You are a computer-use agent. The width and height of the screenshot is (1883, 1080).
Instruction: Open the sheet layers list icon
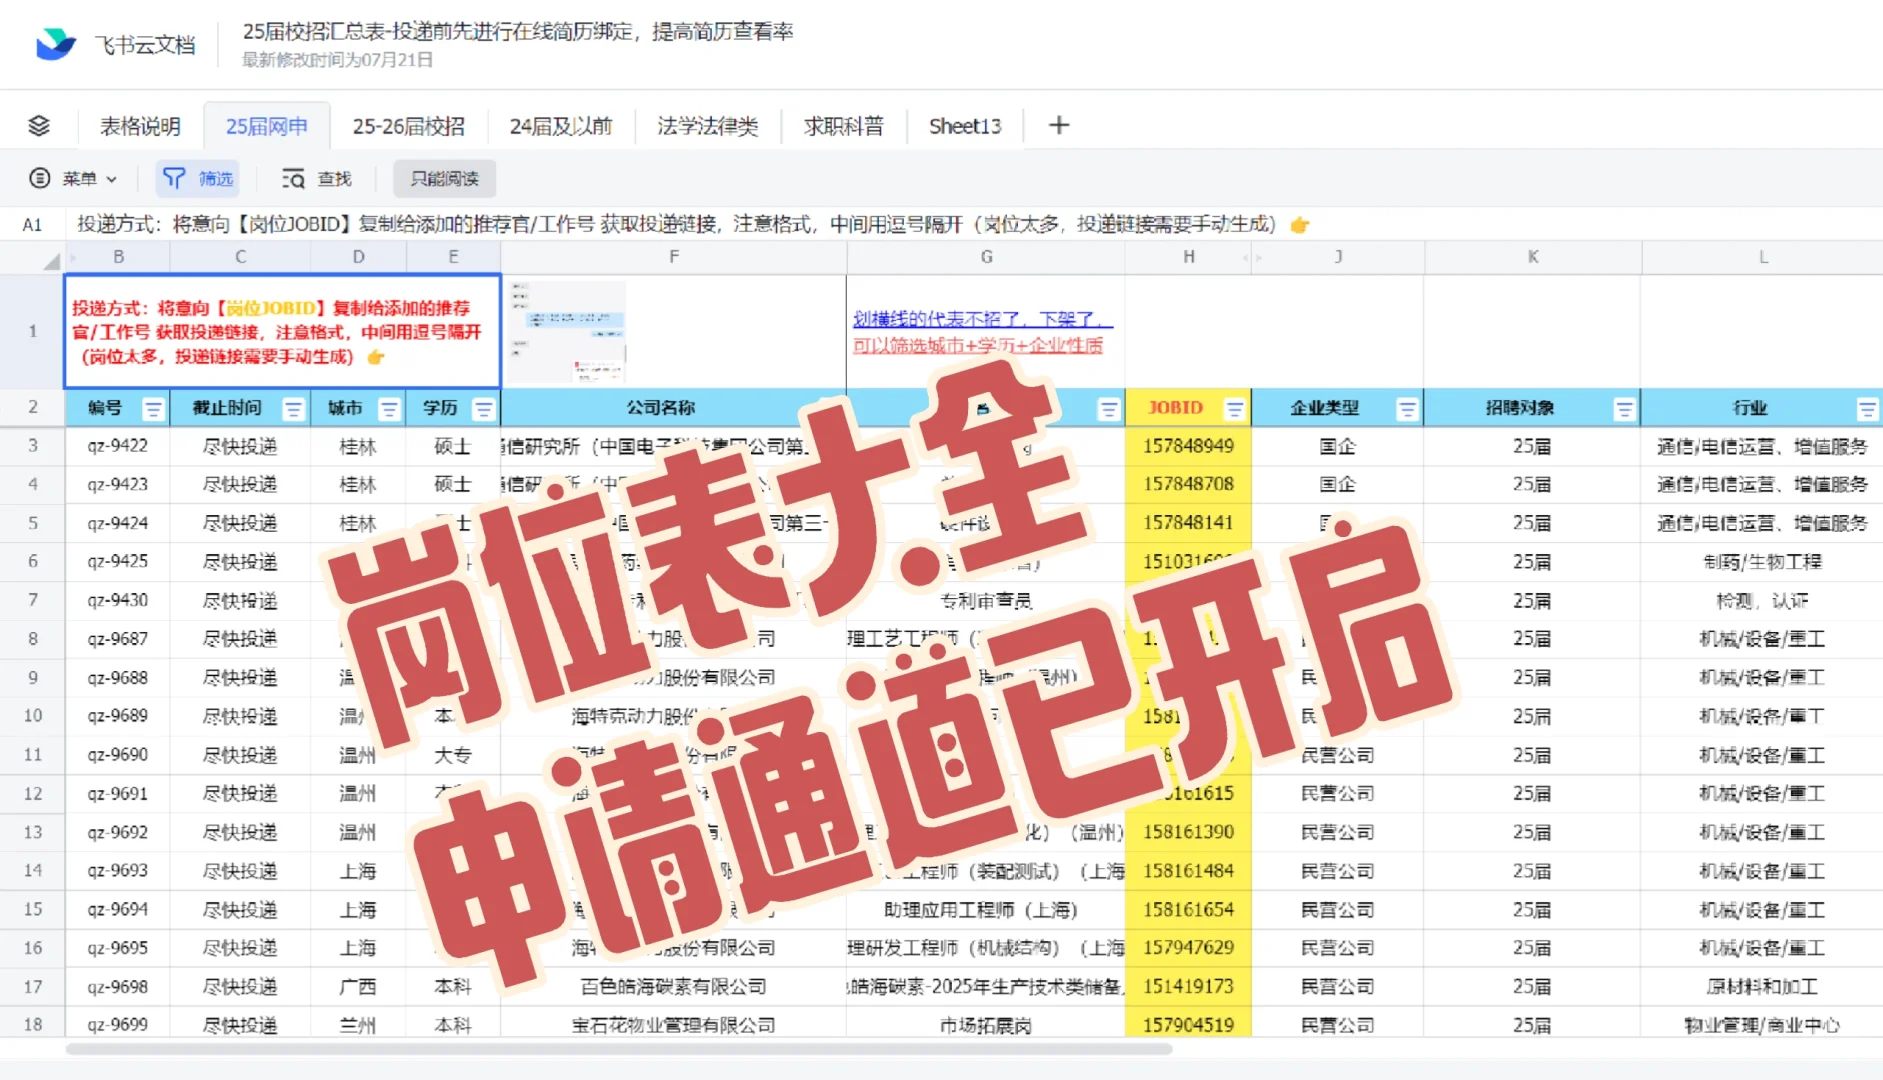point(39,126)
